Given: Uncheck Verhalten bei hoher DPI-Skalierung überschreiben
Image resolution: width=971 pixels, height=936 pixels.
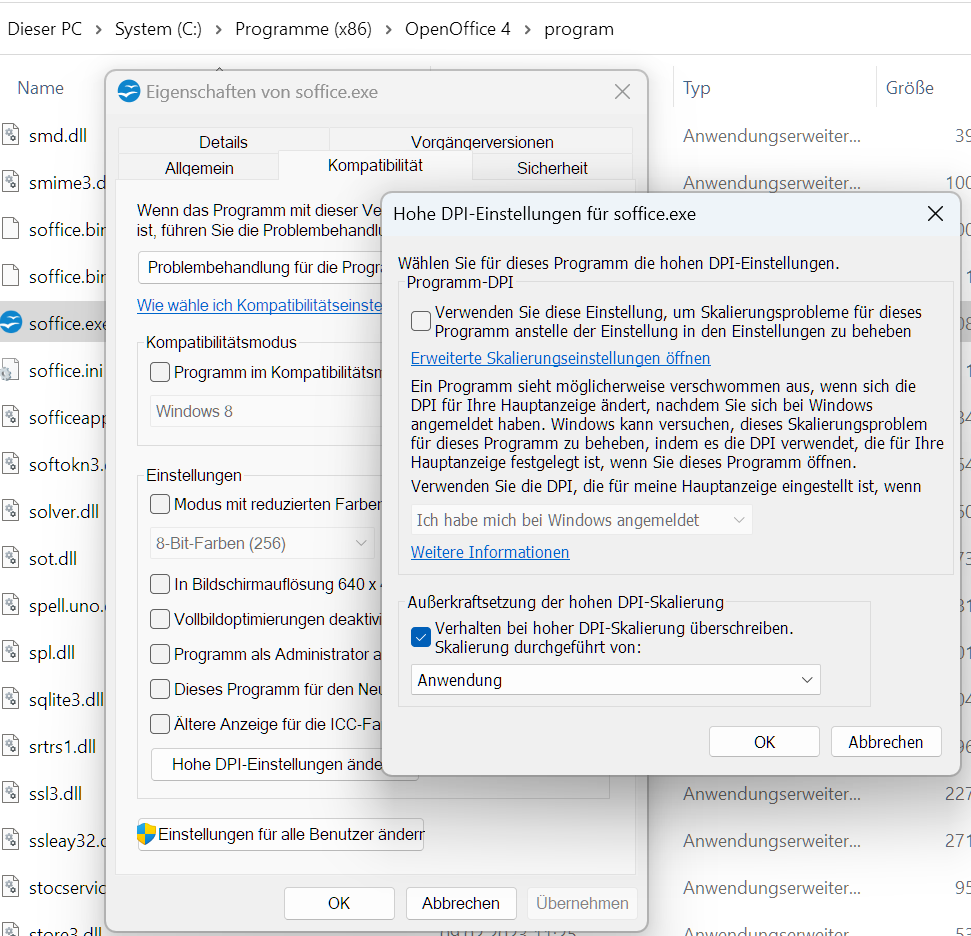Looking at the screenshot, I should (421, 637).
